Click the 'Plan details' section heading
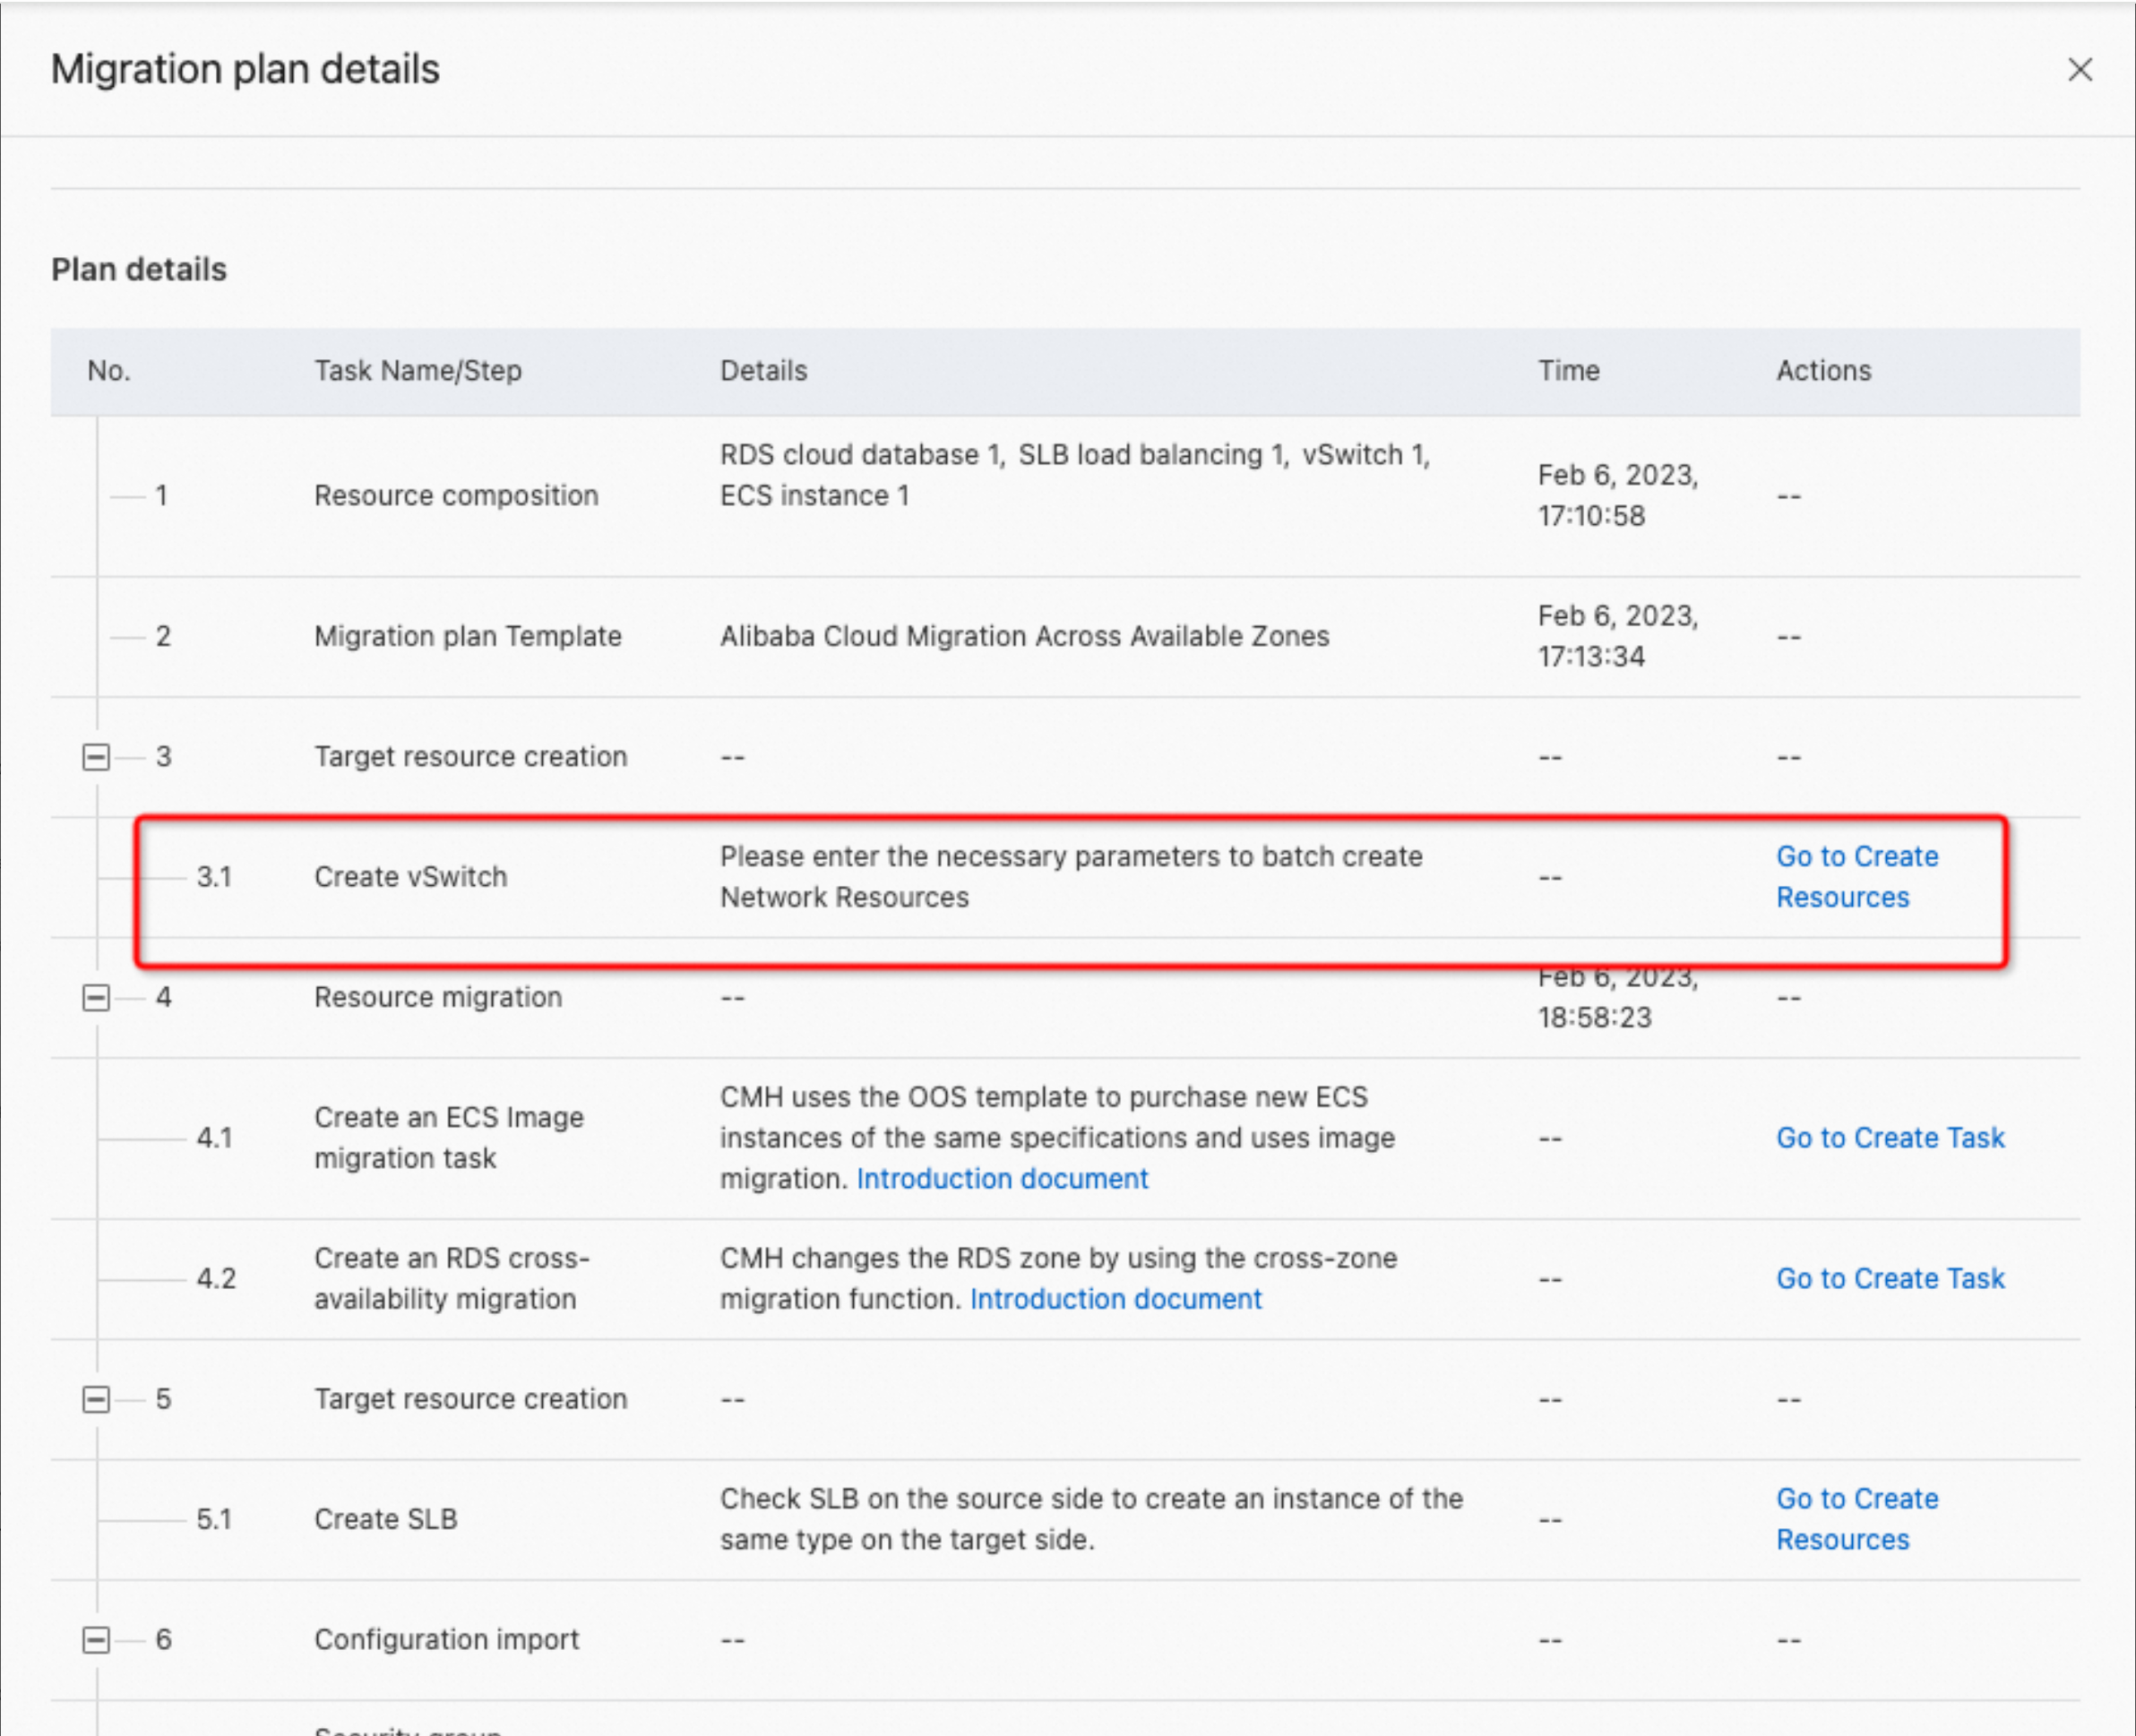The height and width of the screenshot is (1736, 2136). pyautogui.click(x=139, y=270)
